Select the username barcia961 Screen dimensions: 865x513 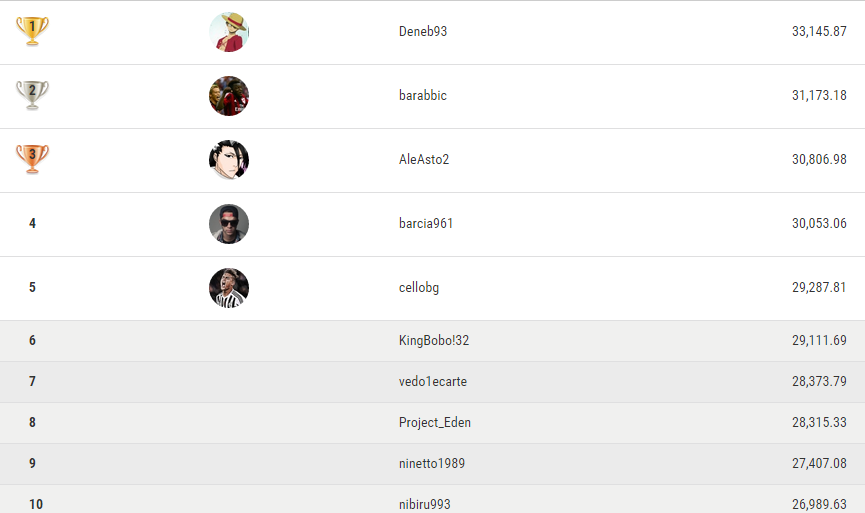click(x=425, y=223)
